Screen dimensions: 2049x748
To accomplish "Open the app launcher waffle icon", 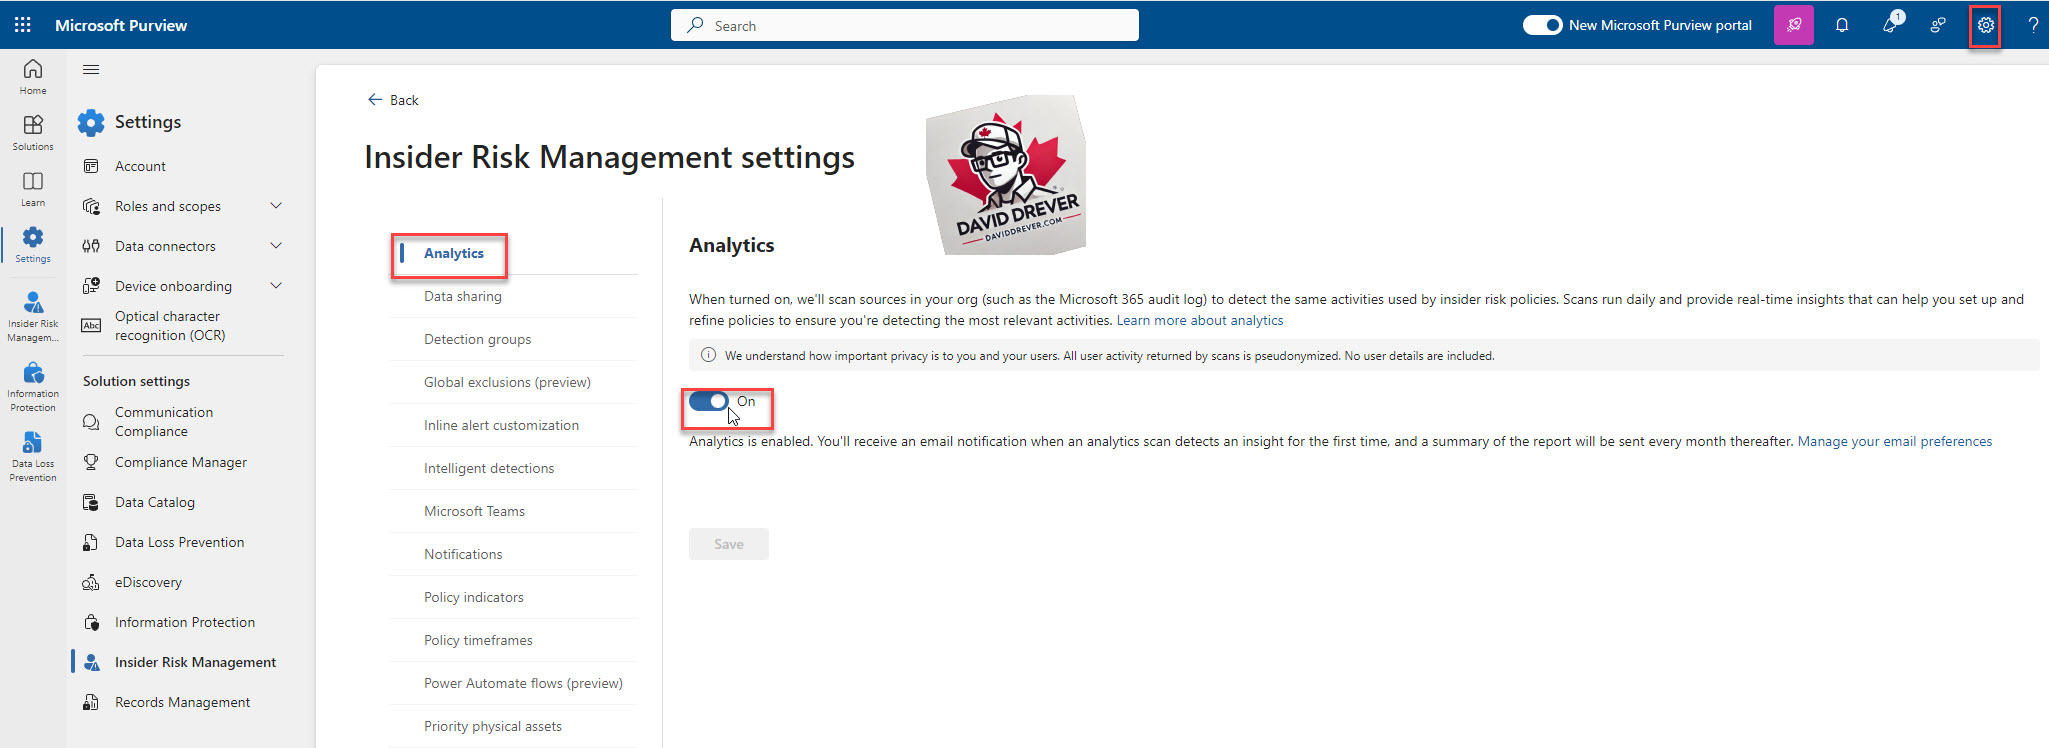I will (x=23, y=25).
